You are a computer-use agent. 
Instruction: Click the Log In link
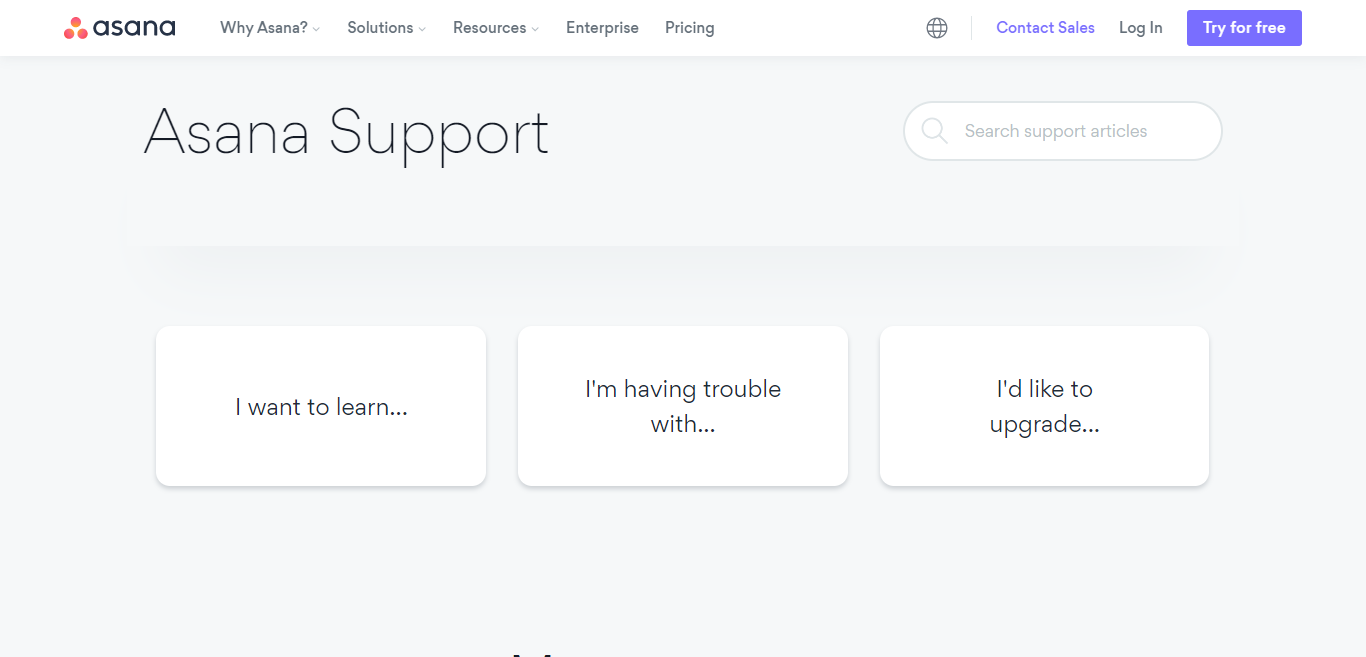pyautogui.click(x=1141, y=28)
